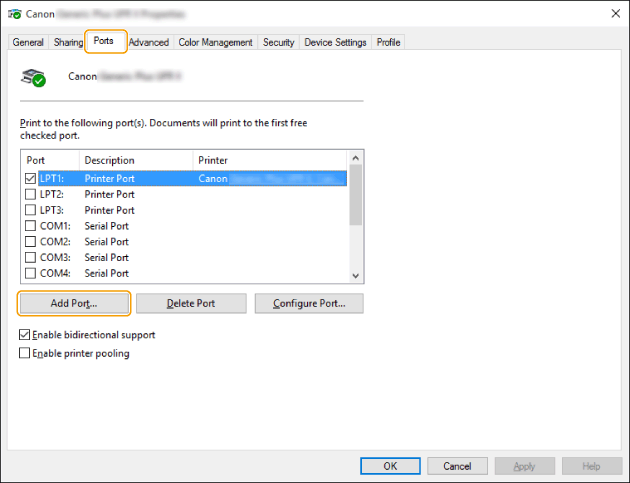Click the Delete Port button
The width and height of the screenshot is (630, 483).
point(191,303)
